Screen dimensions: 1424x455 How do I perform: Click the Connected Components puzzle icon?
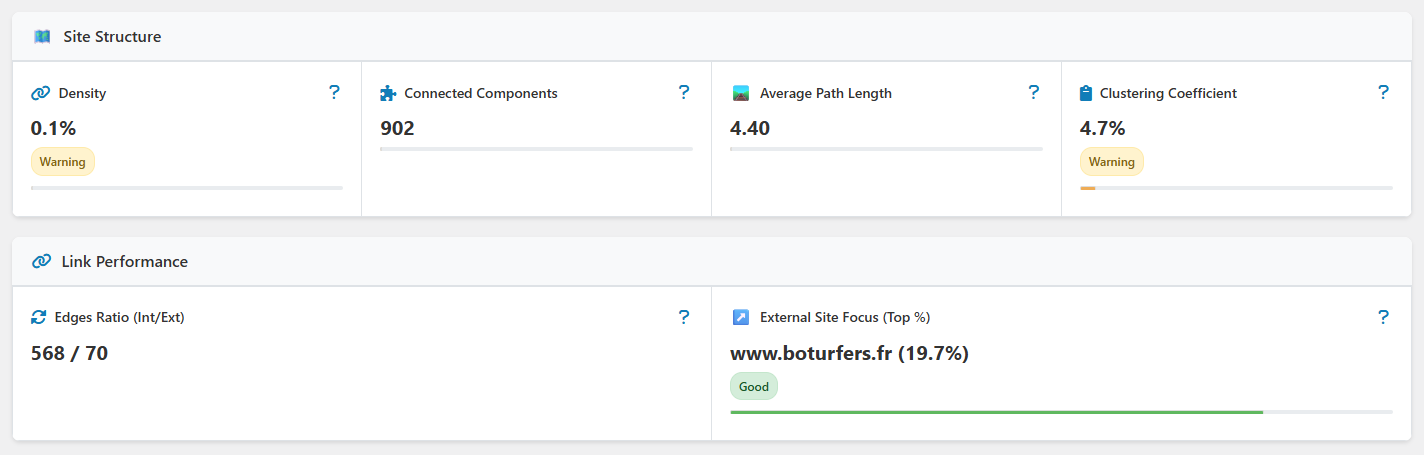[388, 93]
